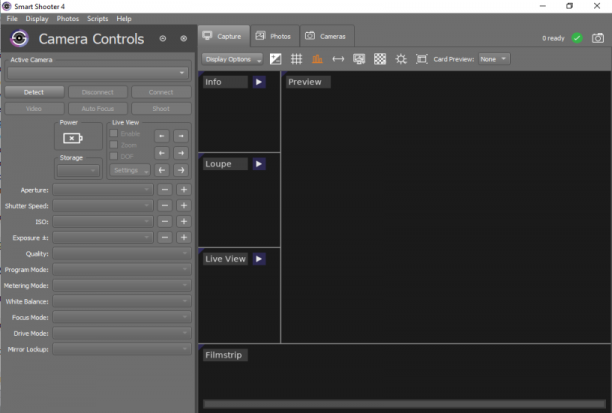Toggle the orange histogram icon
612x413 pixels.
317,59
